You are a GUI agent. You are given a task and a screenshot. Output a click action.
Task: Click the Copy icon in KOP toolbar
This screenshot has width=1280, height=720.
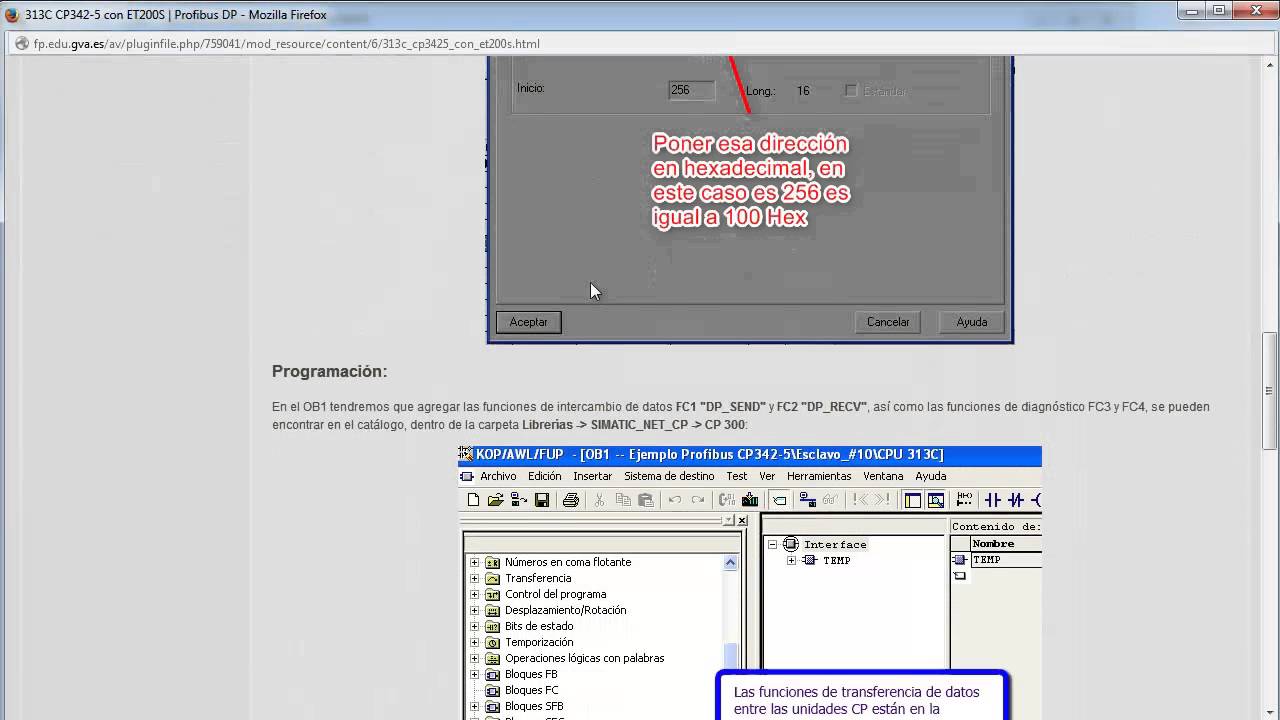[623, 500]
